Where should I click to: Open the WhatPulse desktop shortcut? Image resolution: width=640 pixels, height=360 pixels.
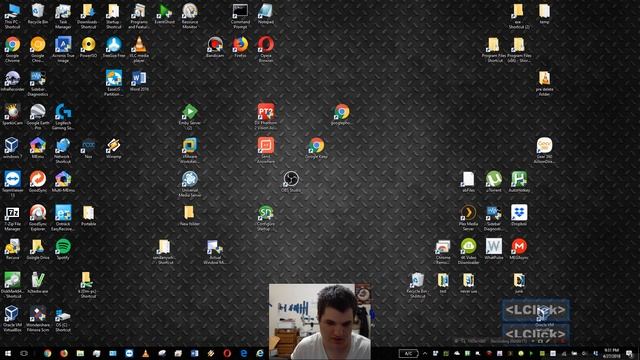tap(493, 249)
